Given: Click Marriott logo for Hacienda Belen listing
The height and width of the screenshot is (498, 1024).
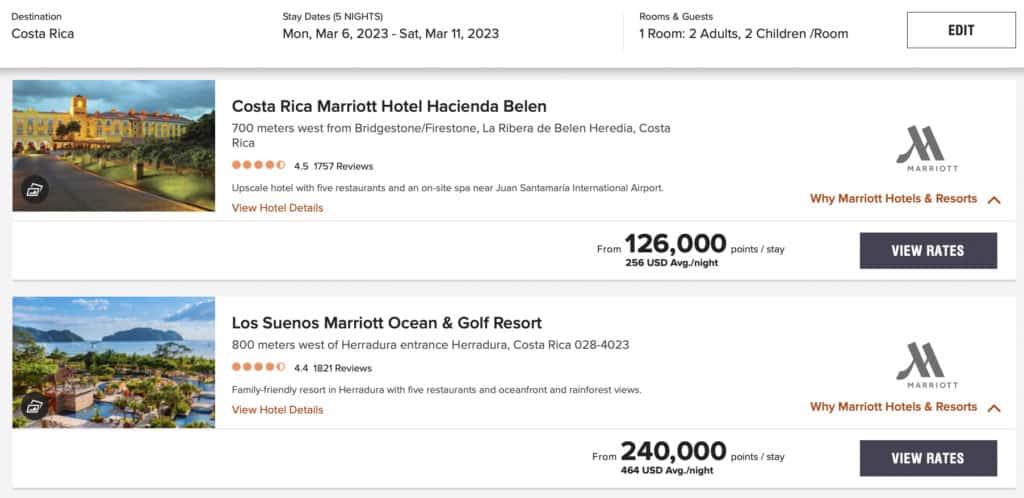Looking at the screenshot, I should [926, 150].
